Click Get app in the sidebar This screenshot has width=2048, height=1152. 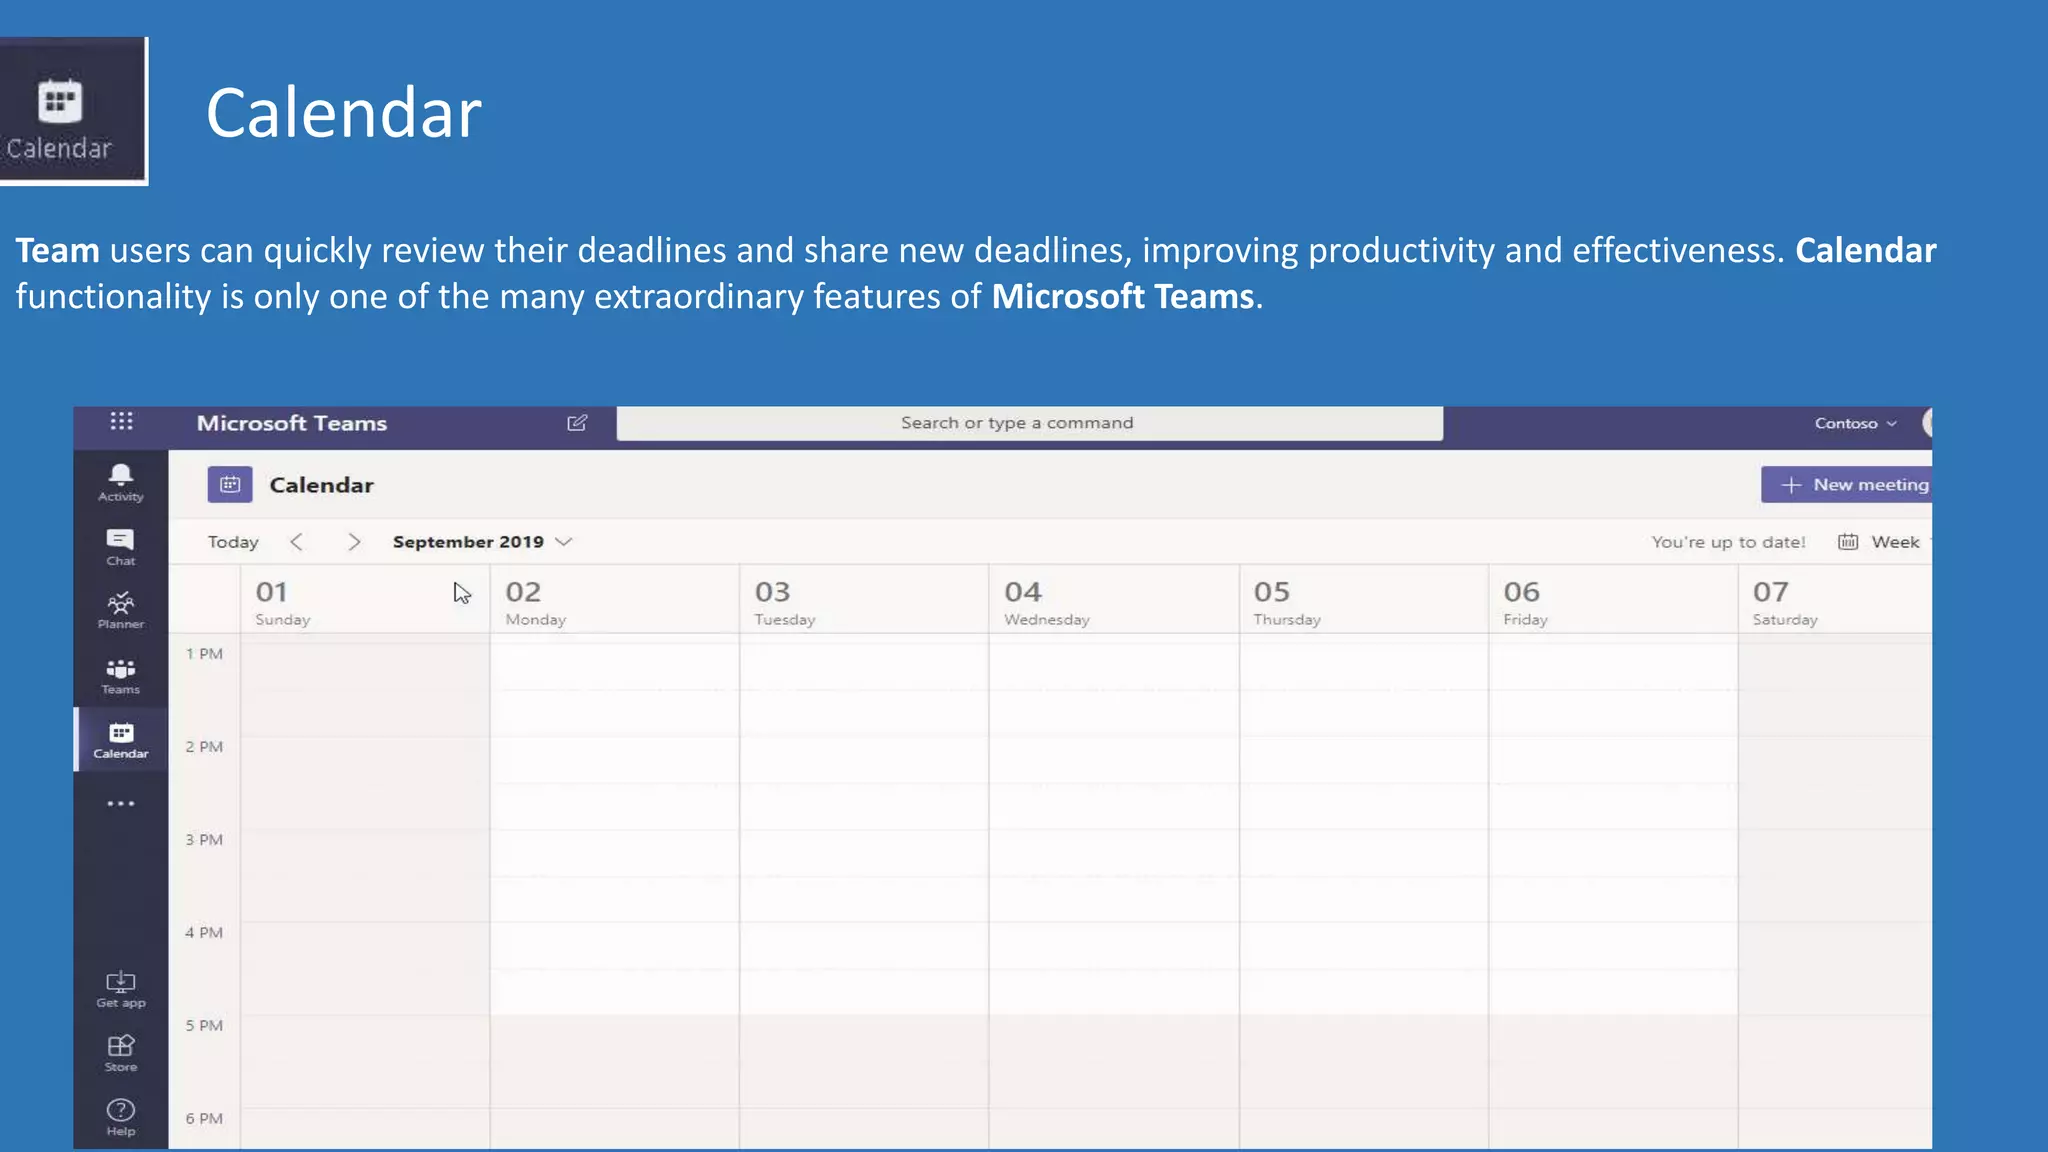[x=121, y=990]
